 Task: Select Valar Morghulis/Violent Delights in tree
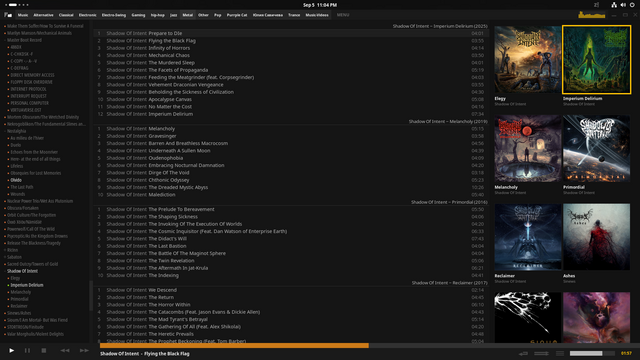(36, 334)
